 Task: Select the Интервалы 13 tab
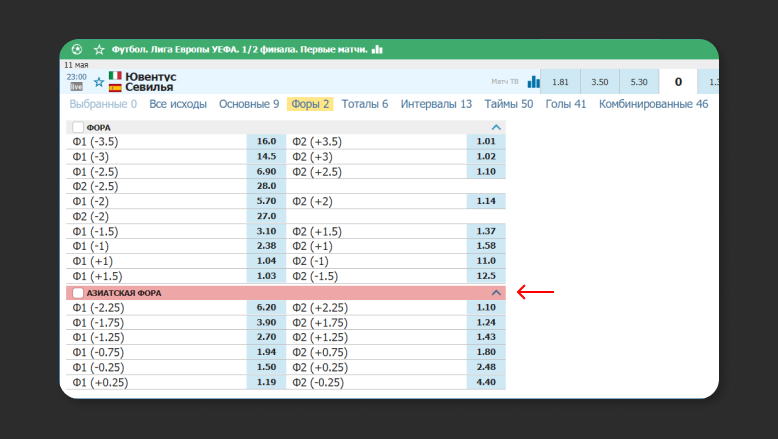(436, 104)
